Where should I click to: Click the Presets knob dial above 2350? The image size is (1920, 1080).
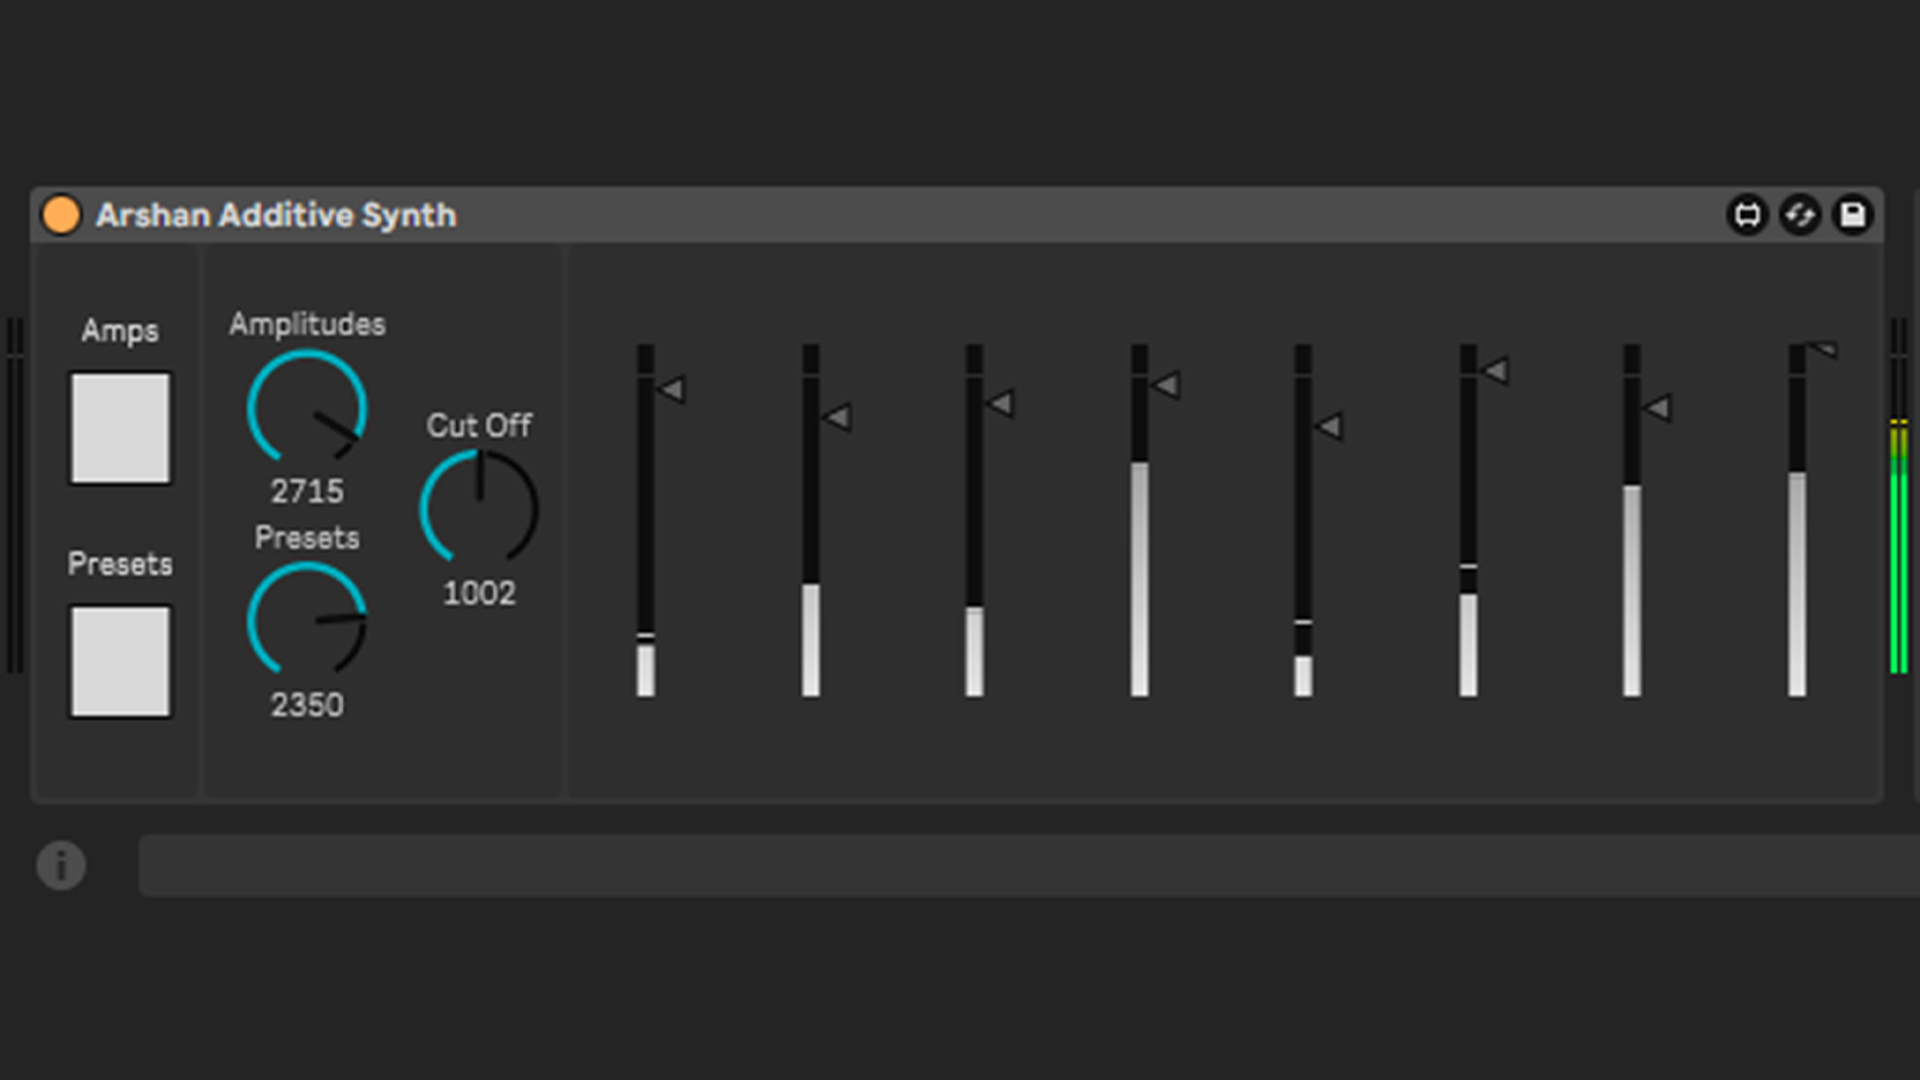pyautogui.click(x=307, y=621)
